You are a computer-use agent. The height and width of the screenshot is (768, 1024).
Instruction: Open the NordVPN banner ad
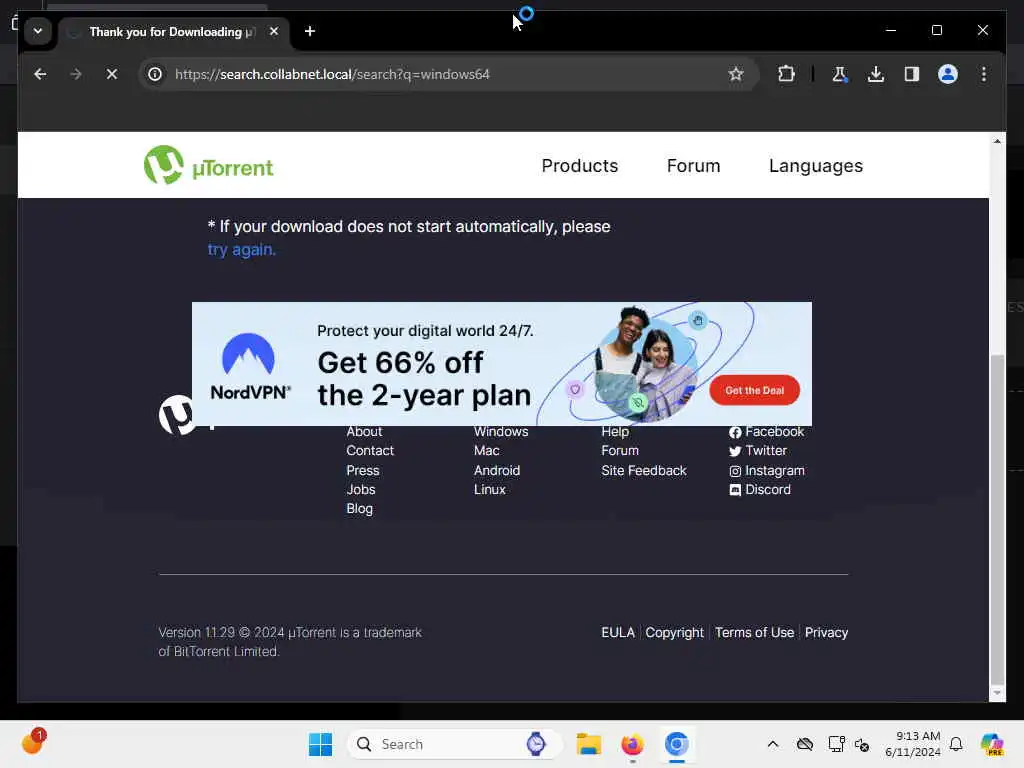502,364
